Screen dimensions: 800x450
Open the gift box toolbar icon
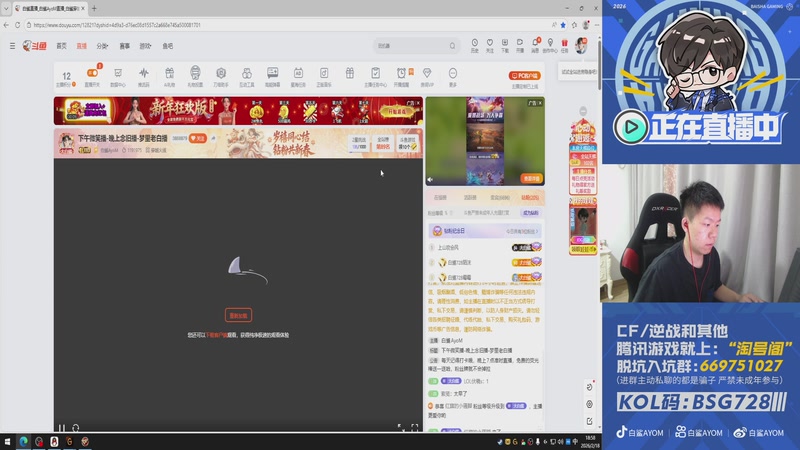pos(349,74)
